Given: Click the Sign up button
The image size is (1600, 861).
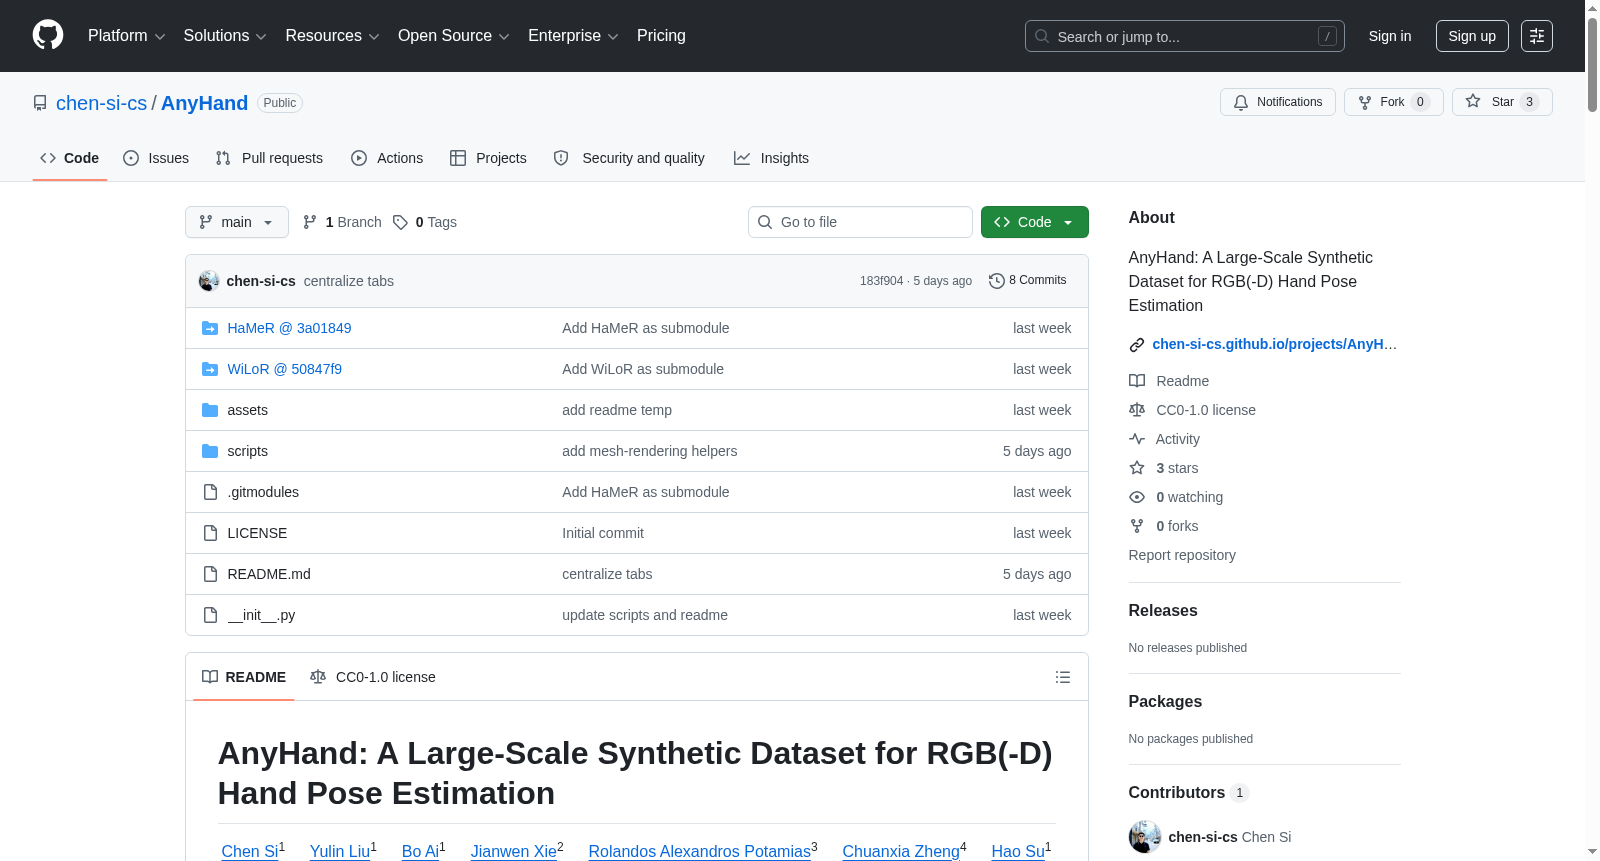Looking at the screenshot, I should (x=1472, y=36).
